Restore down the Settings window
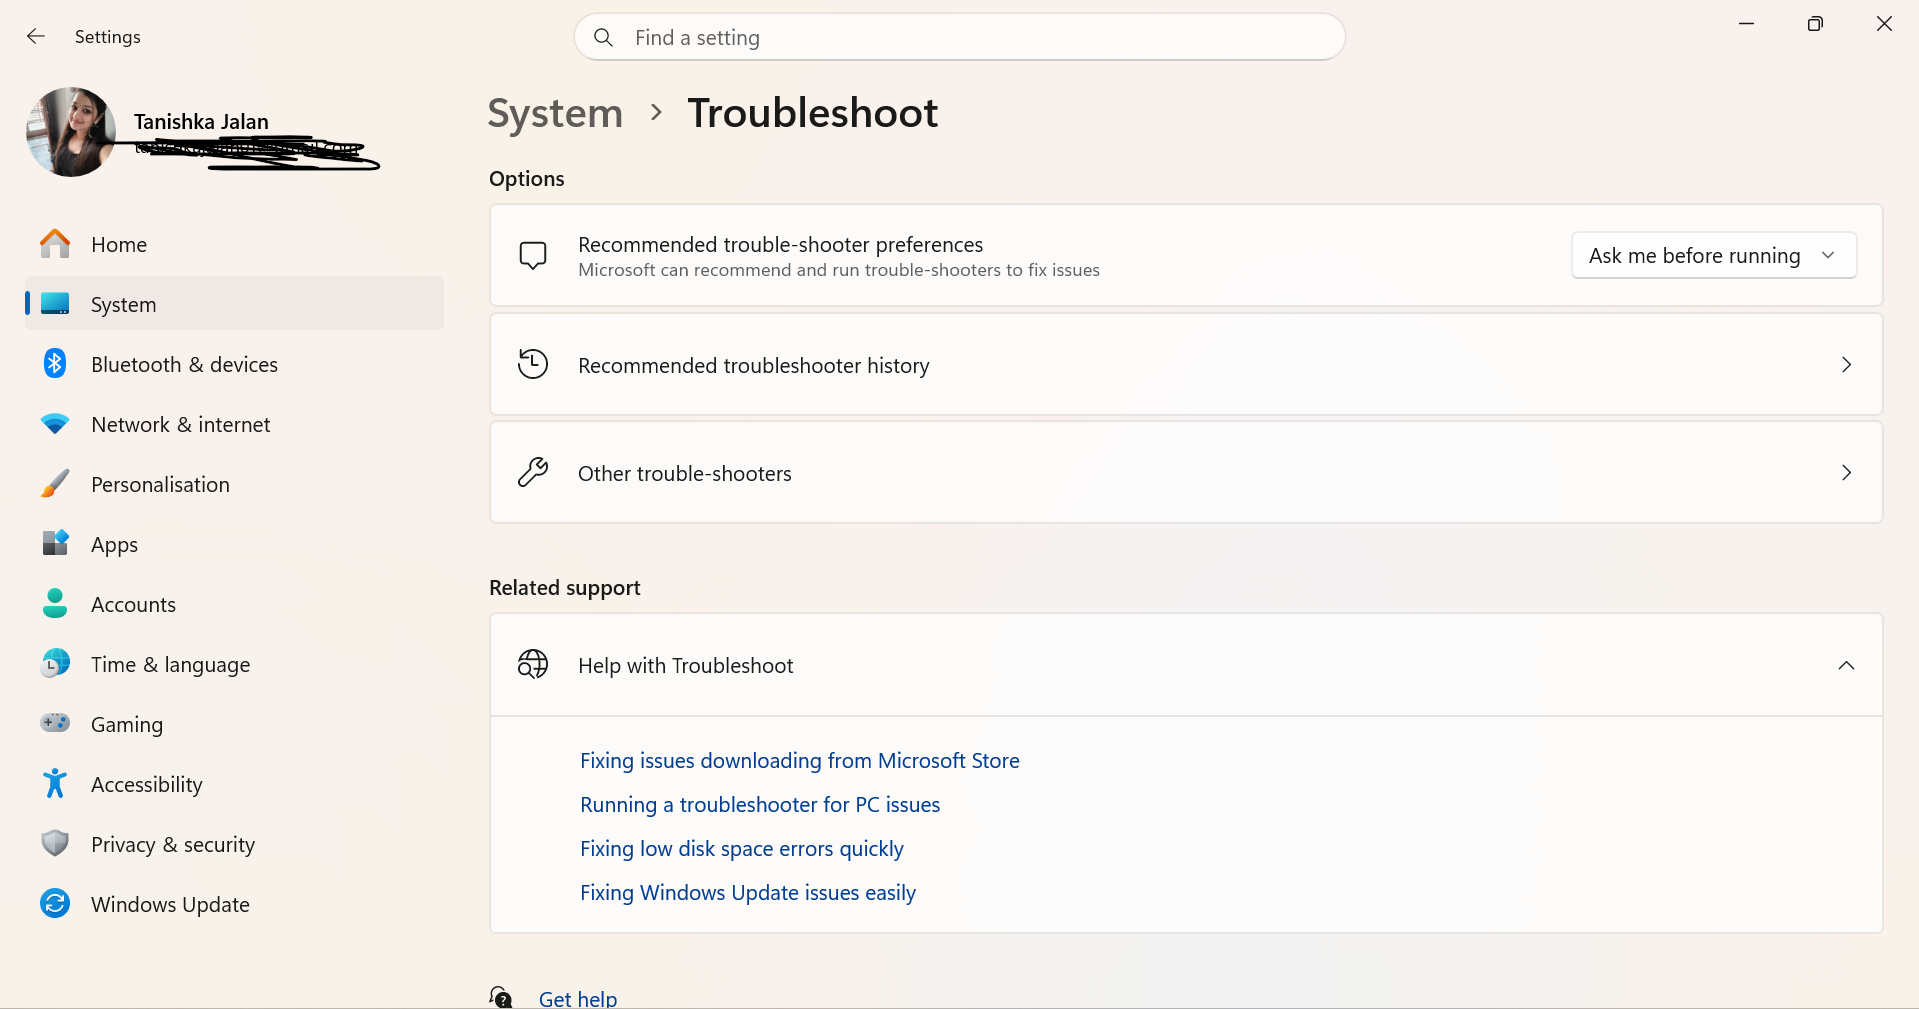This screenshot has height=1009, width=1919. [1815, 23]
